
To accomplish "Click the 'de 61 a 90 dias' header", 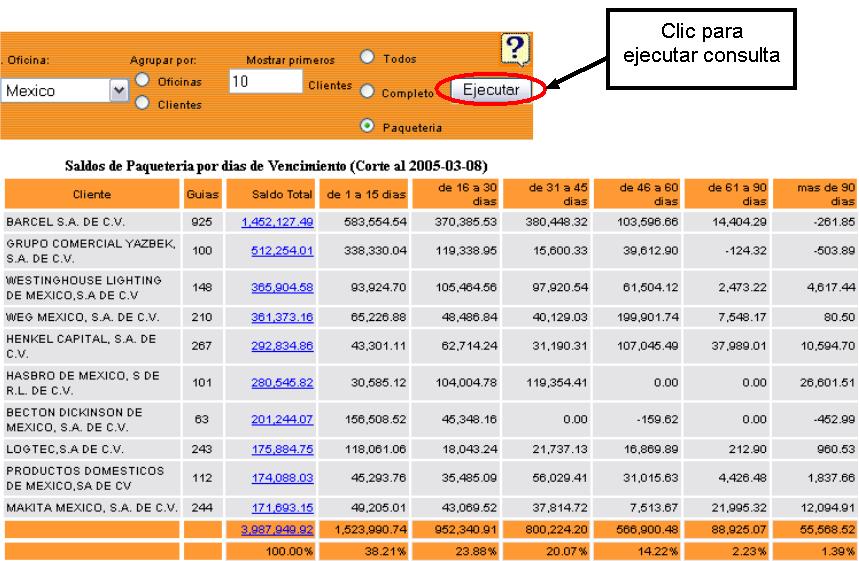I will coord(726,194).
